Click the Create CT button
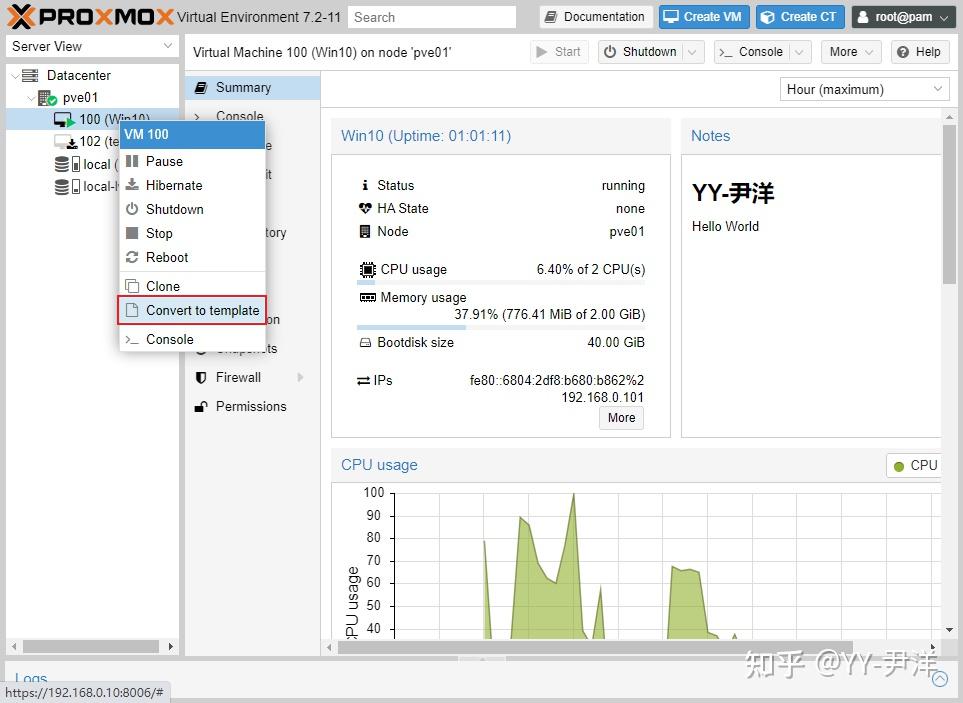 click(800, 17)
